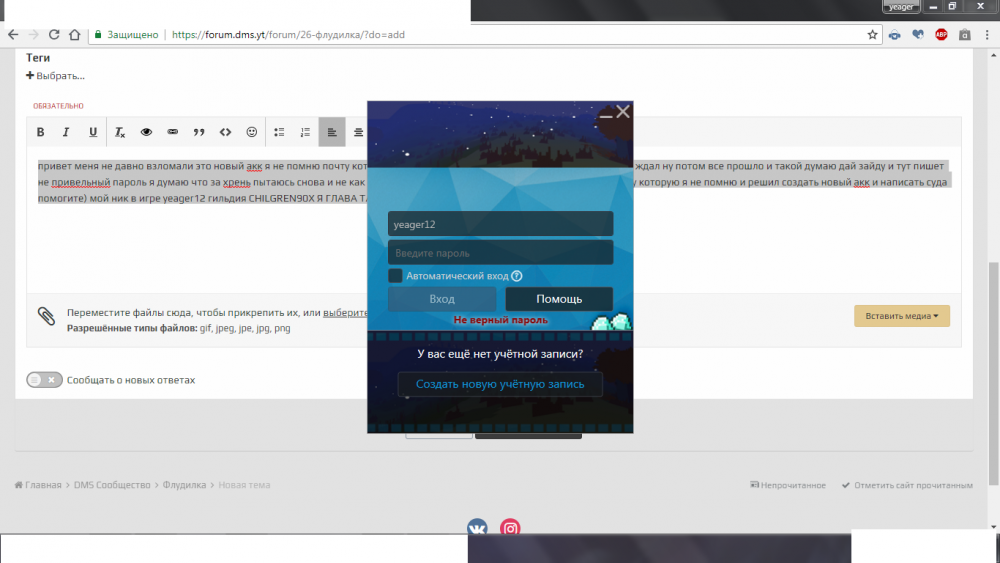The height and width of the screenshot is (563, 1000).
Task: Bookmark this page with the star
Action: pos(872,34)
